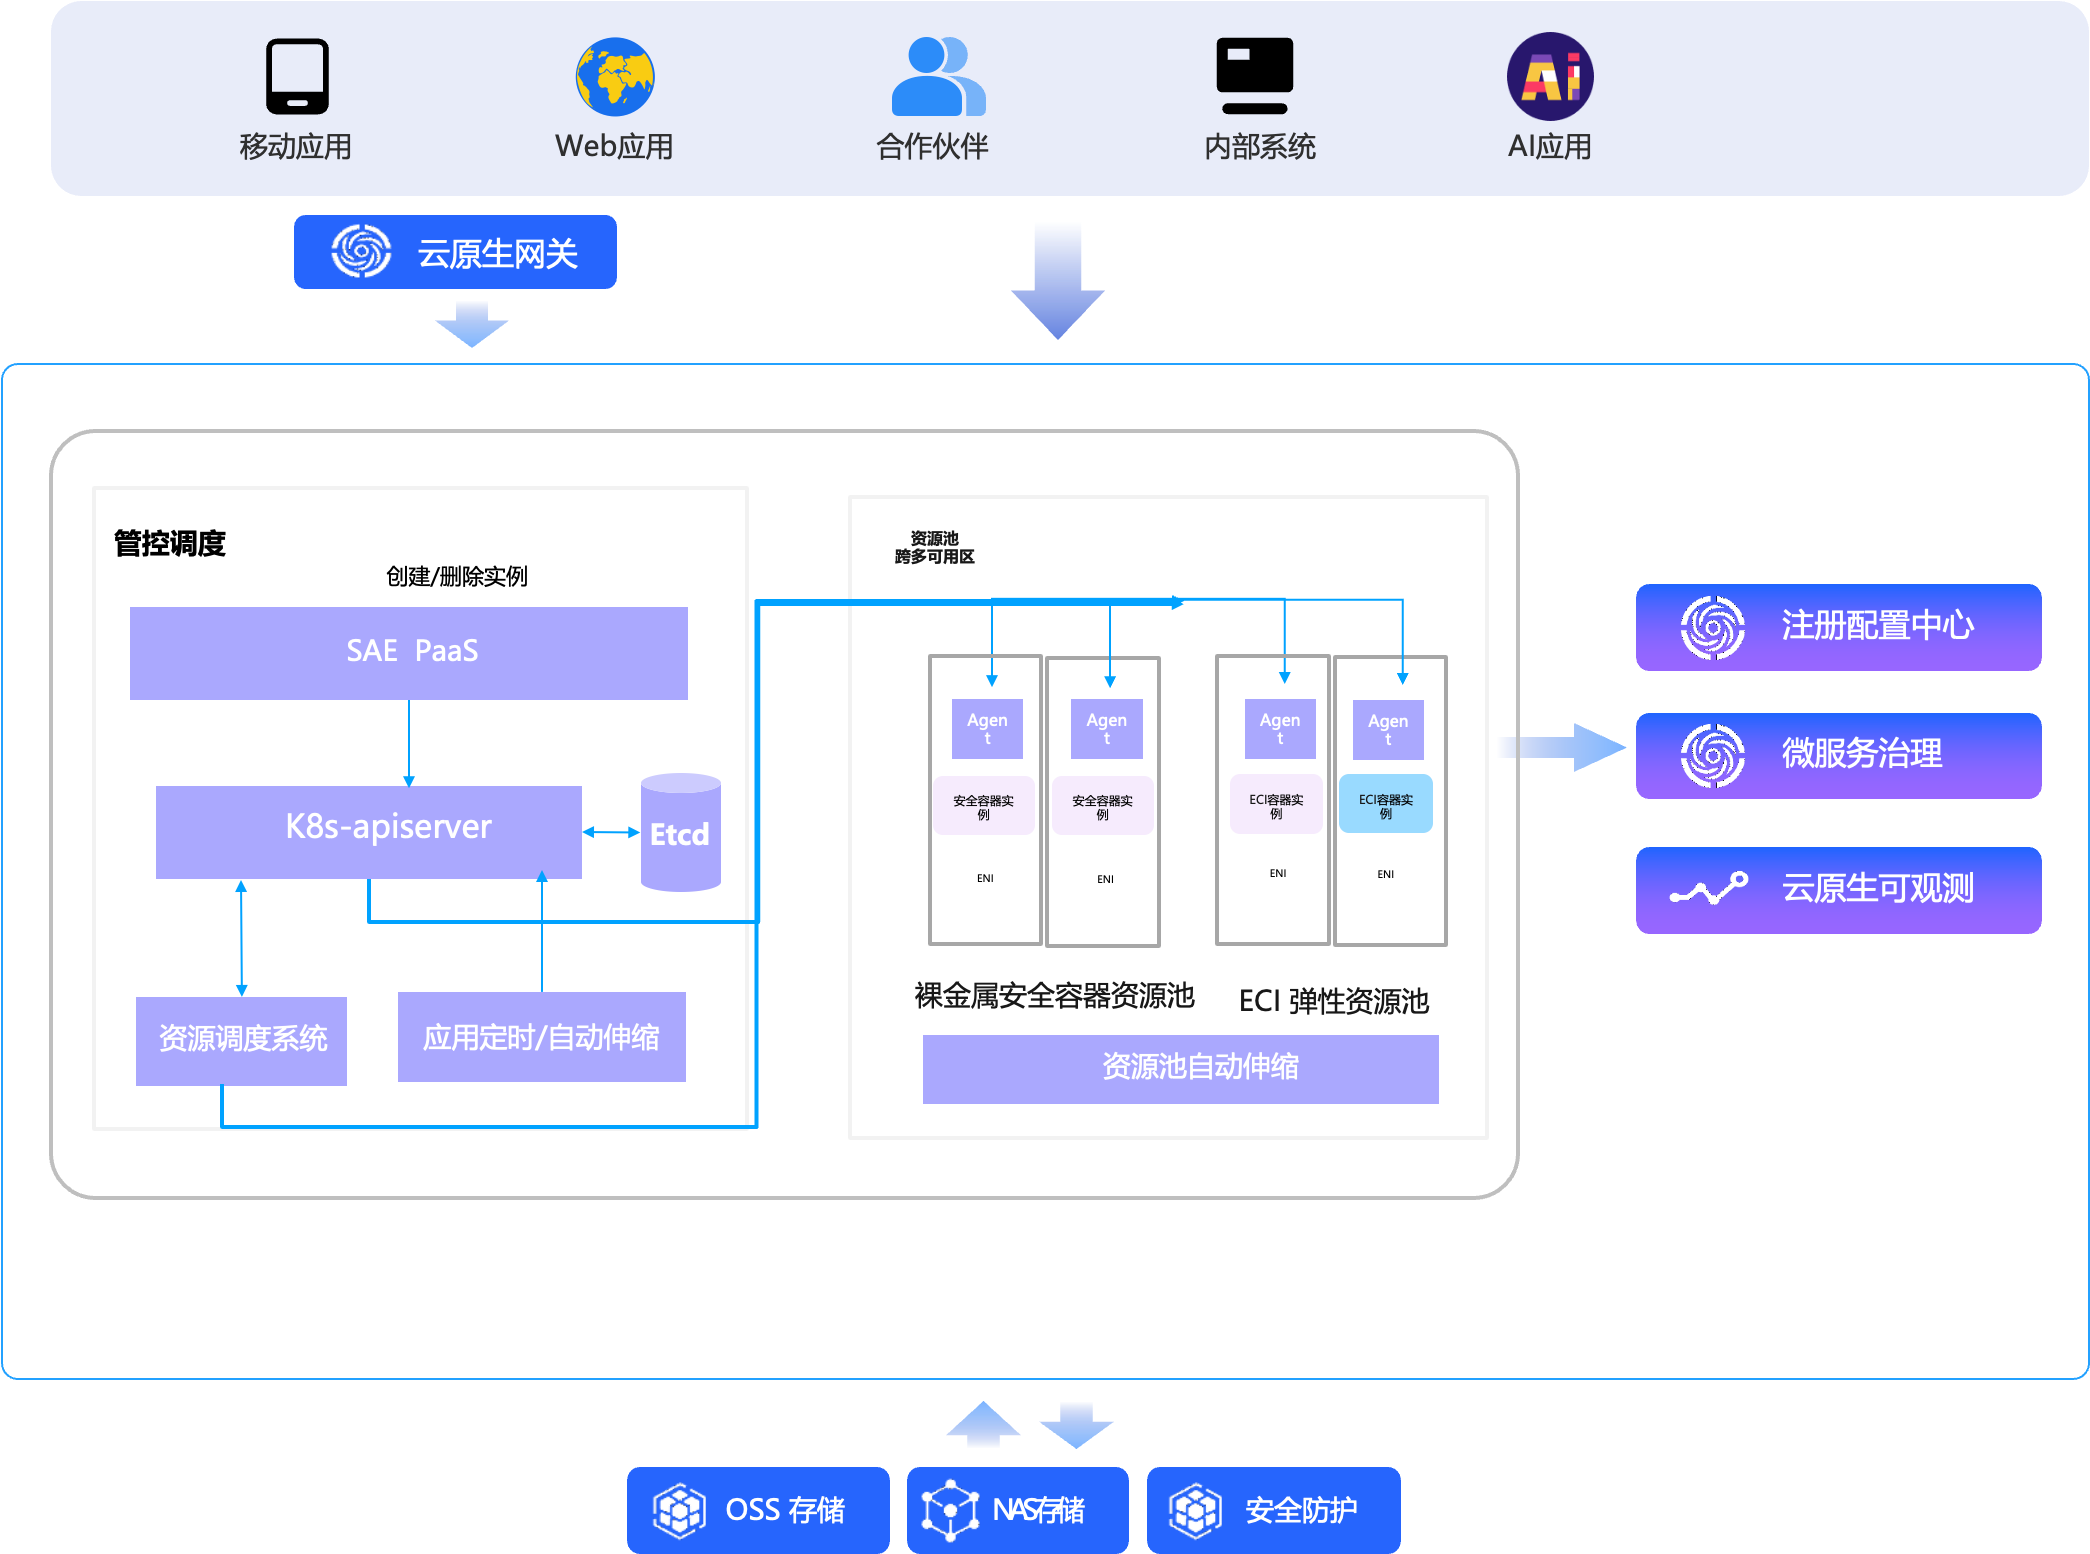
Task: Click the swirl icon beside 云原生网关
Action: point(361,251)
